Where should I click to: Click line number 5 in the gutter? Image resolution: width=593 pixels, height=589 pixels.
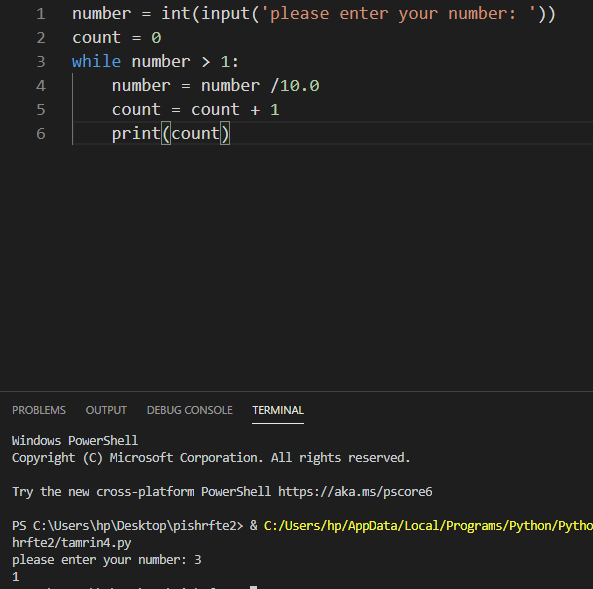pos(41,110)
